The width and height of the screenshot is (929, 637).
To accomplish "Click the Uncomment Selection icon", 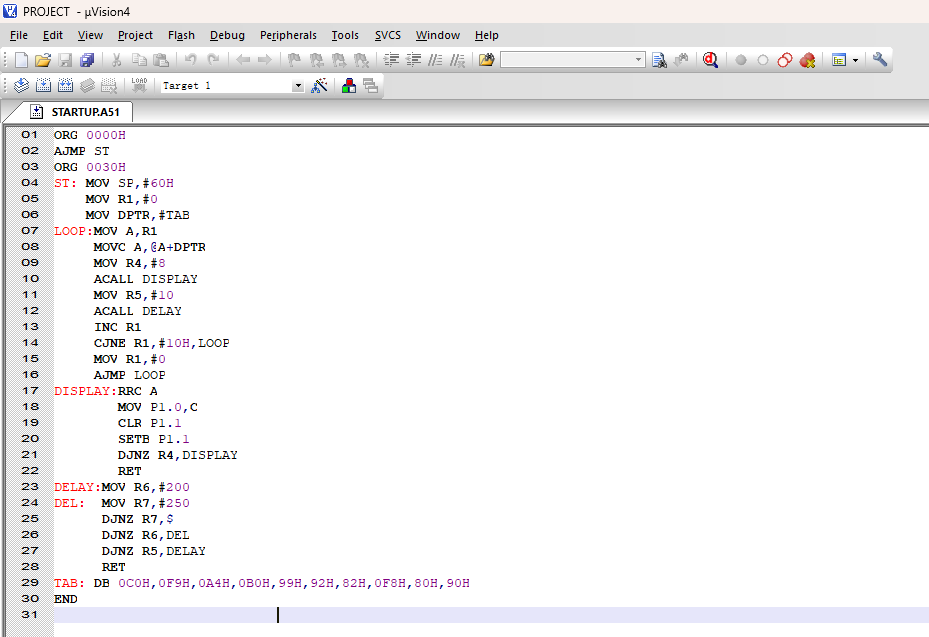I will click(457, 60).
